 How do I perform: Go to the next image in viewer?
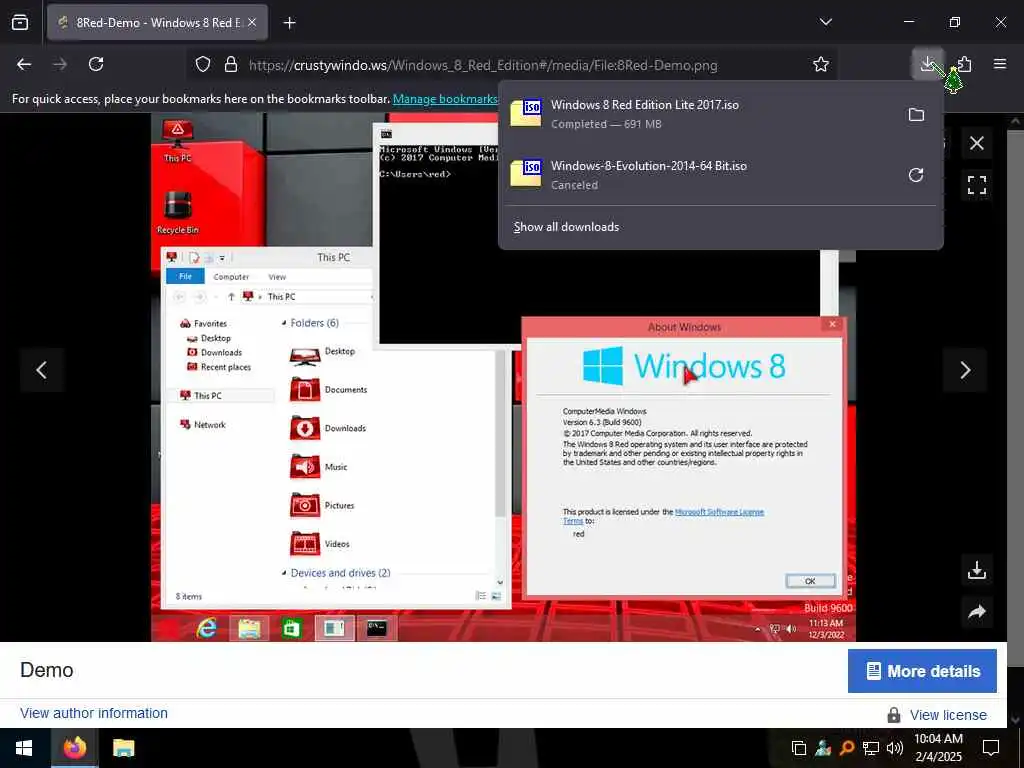965,370
